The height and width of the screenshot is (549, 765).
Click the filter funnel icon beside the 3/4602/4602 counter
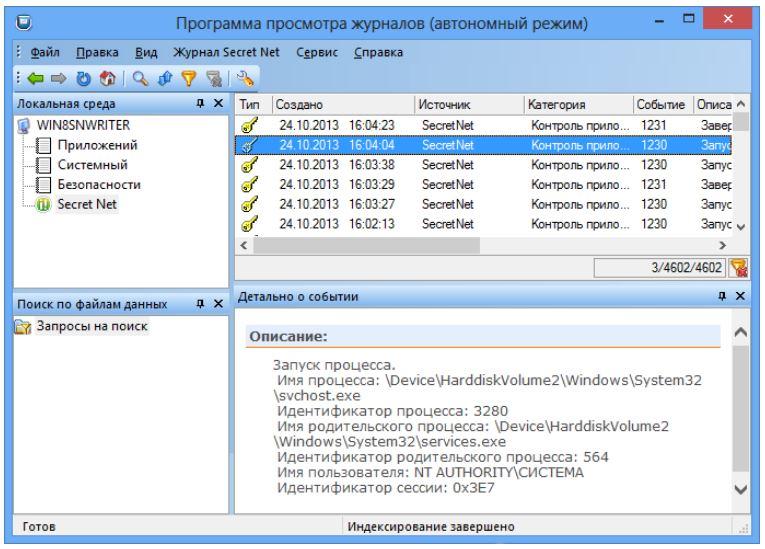pyautogui.click(x=739, y=268)
